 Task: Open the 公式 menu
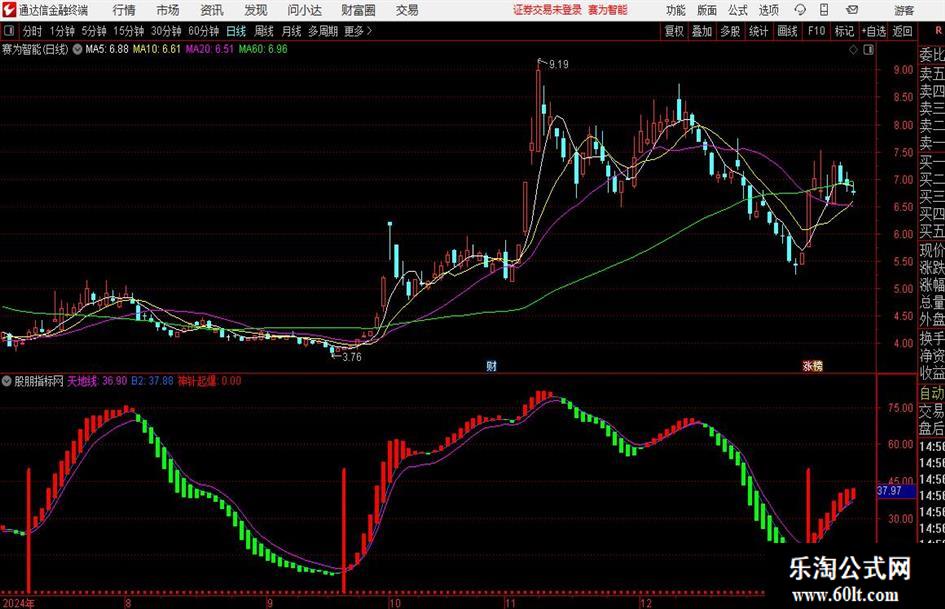[x=737, y=10]
